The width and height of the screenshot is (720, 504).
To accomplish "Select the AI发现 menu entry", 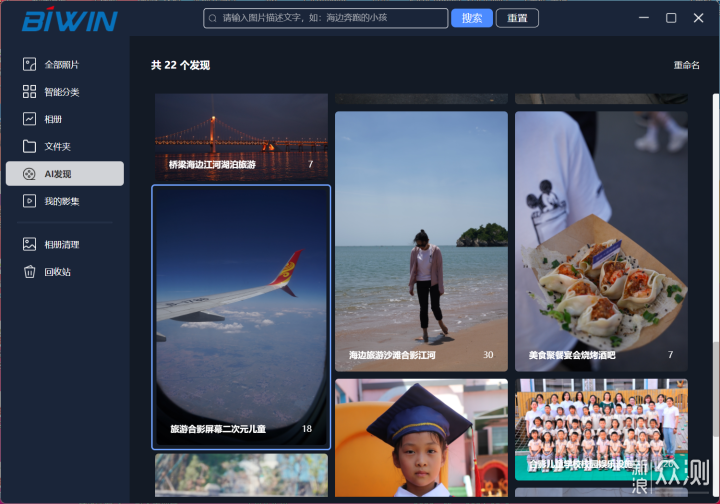I will (x=65, y=174).
